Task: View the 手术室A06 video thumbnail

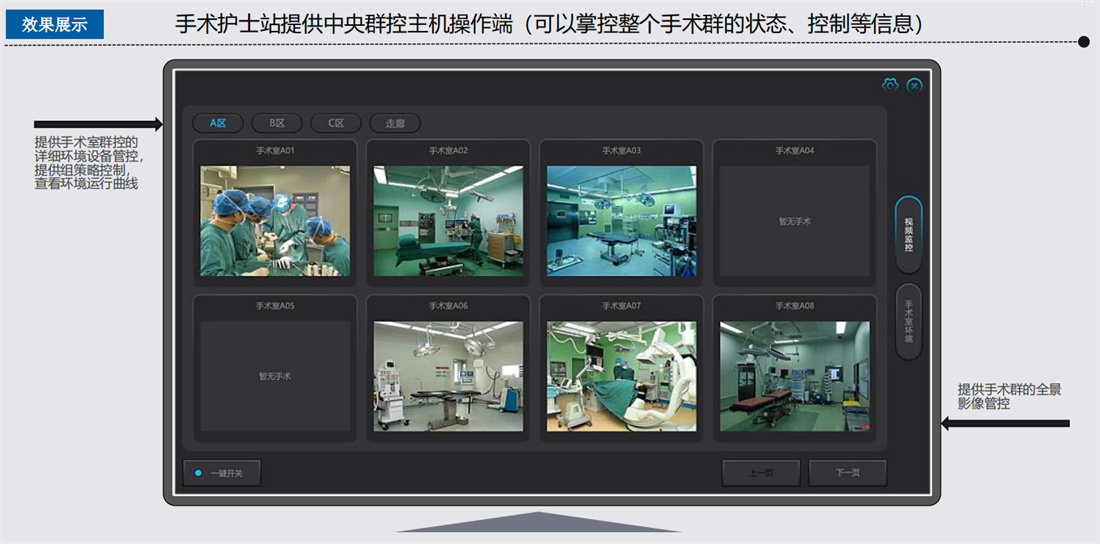Action: coord(448,376)
